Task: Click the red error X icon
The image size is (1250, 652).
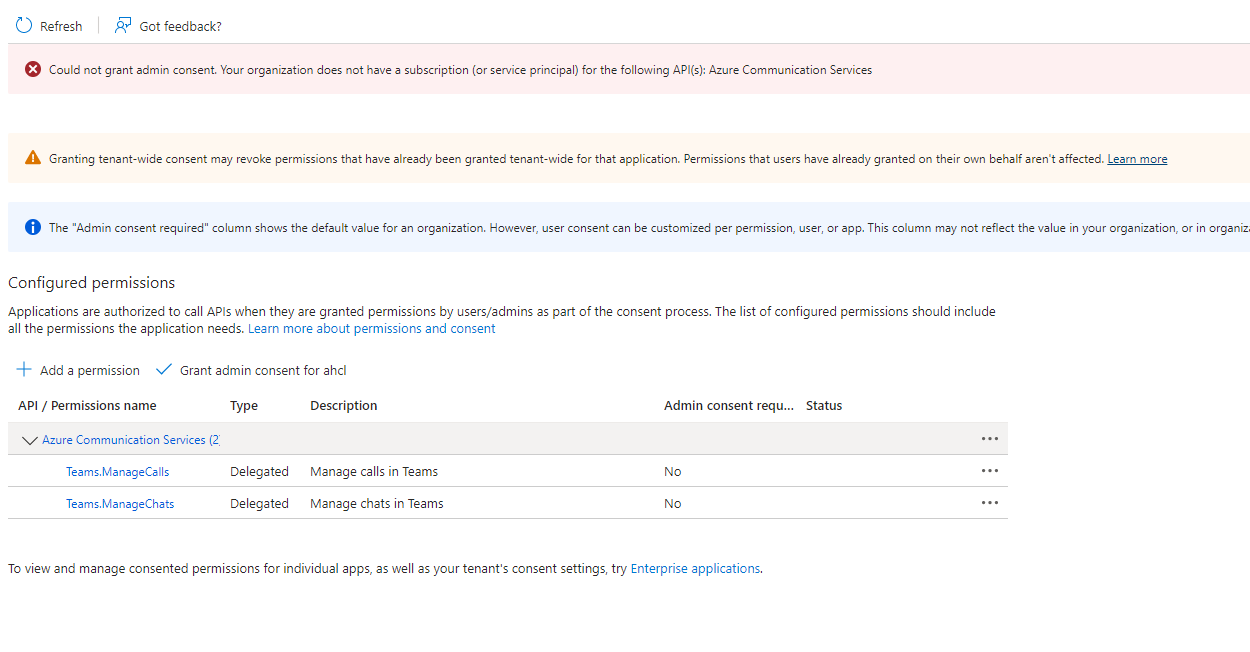Action: coord(33,69)
